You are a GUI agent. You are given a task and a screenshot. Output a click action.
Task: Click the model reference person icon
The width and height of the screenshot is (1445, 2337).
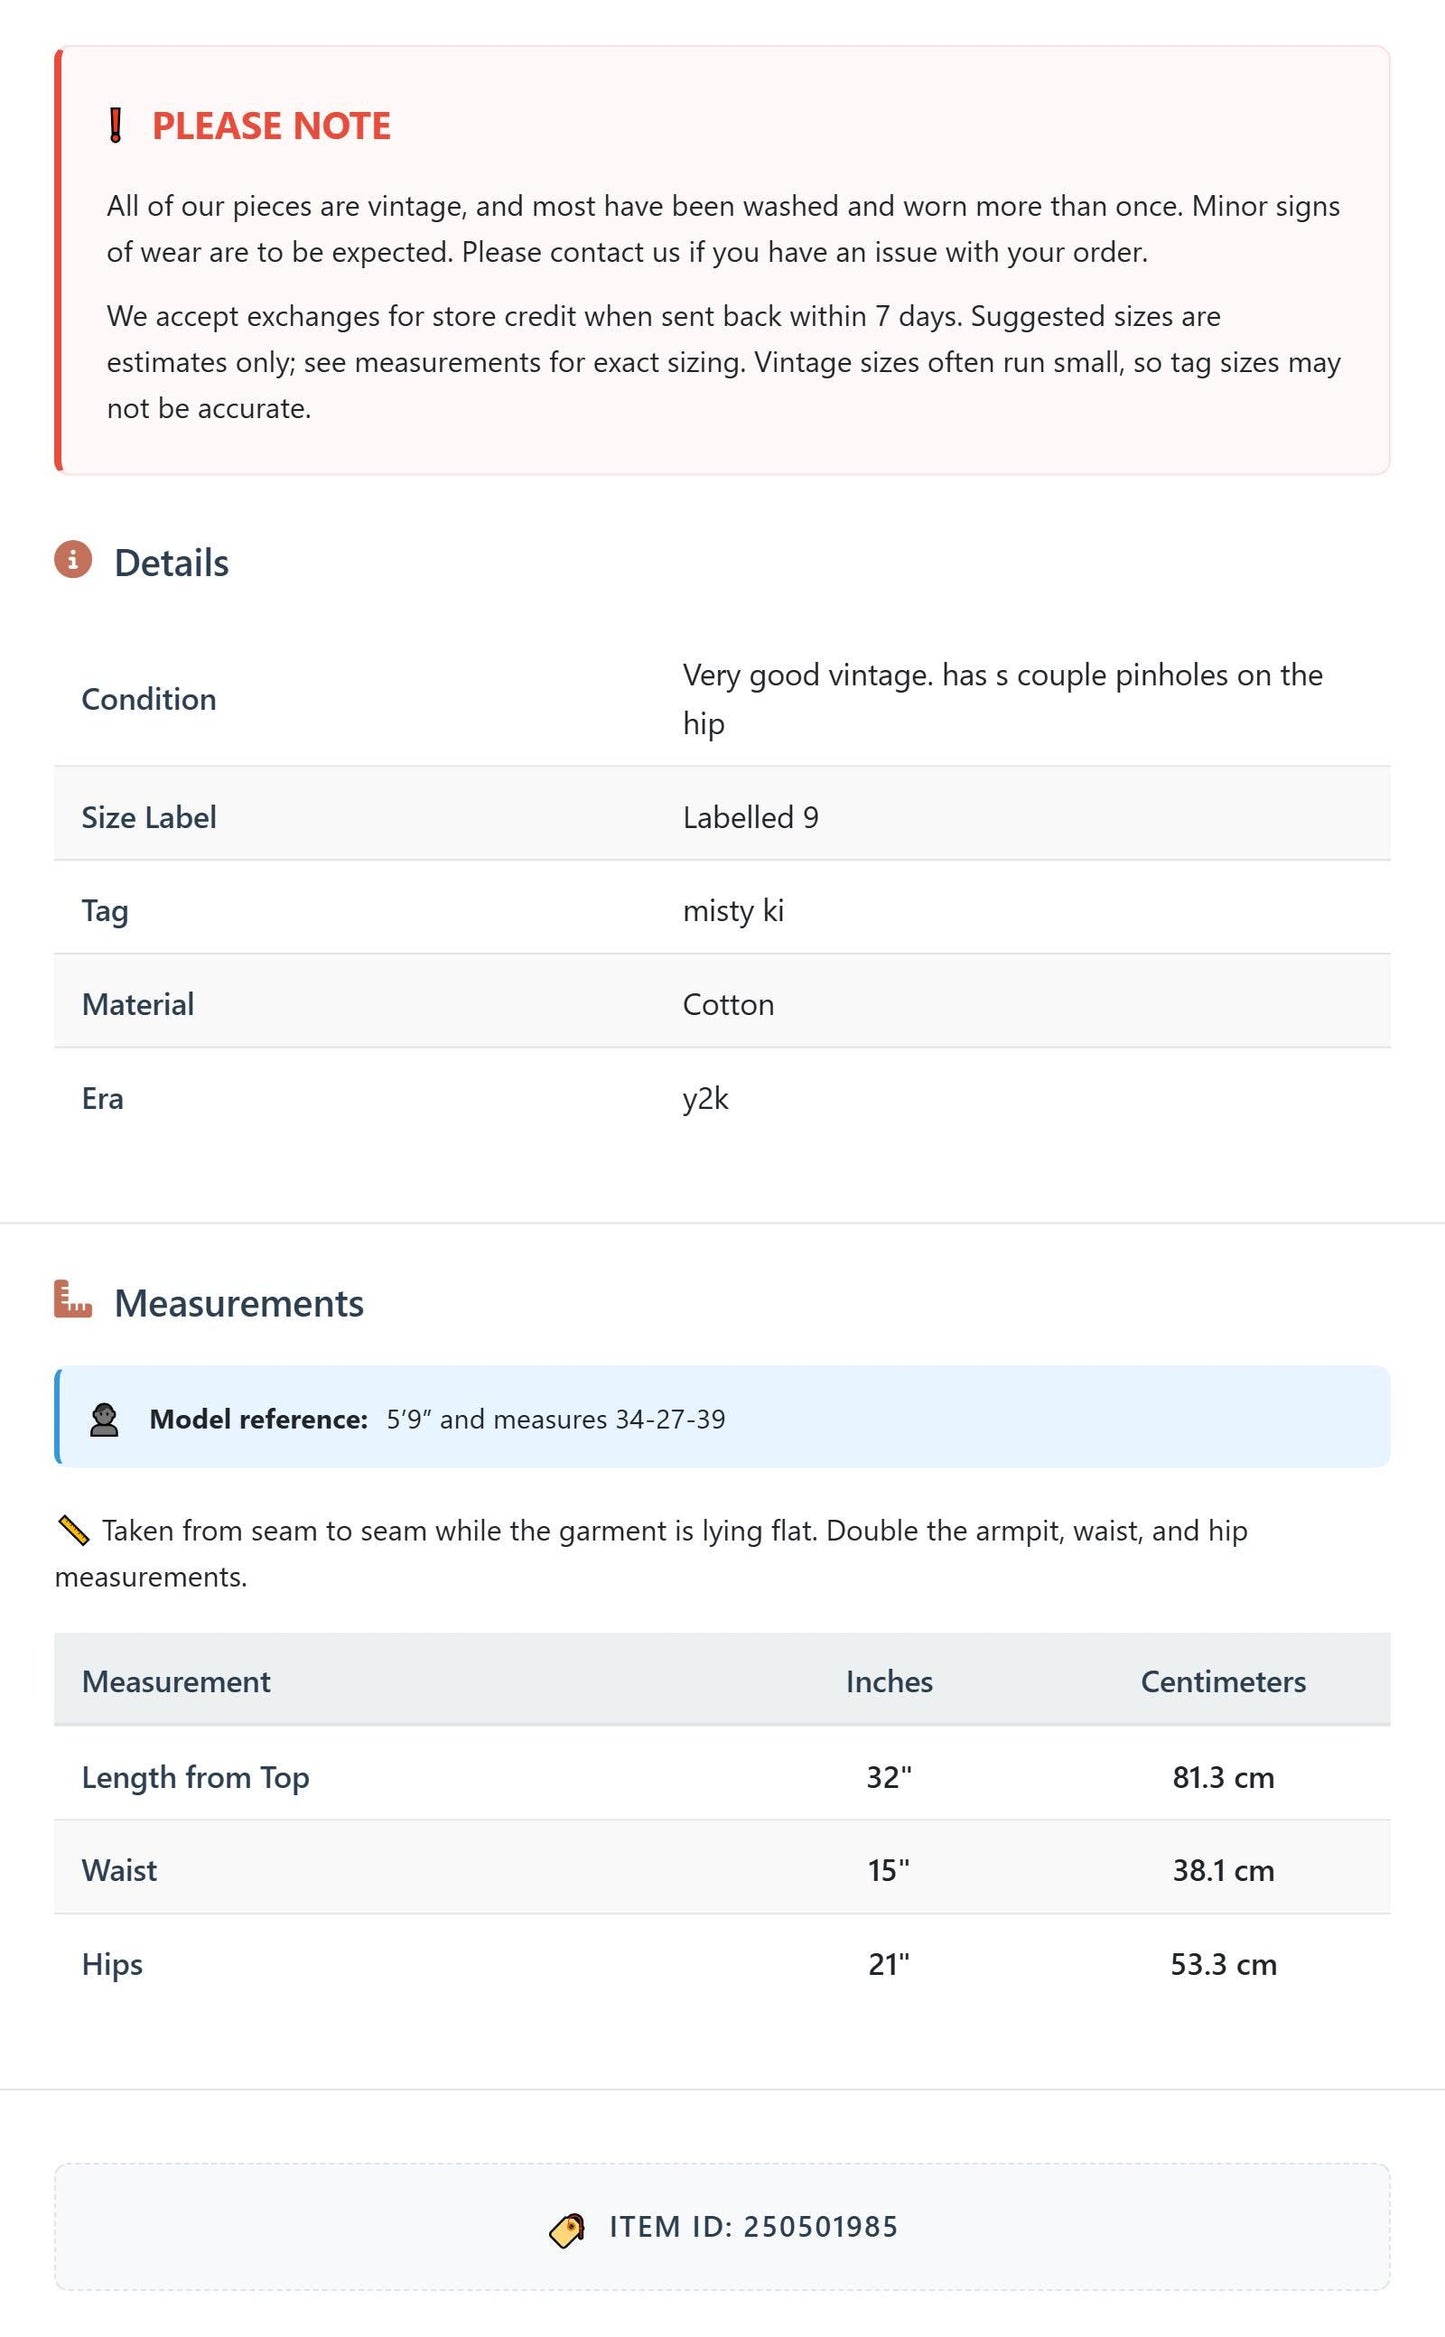[104, 1419]
